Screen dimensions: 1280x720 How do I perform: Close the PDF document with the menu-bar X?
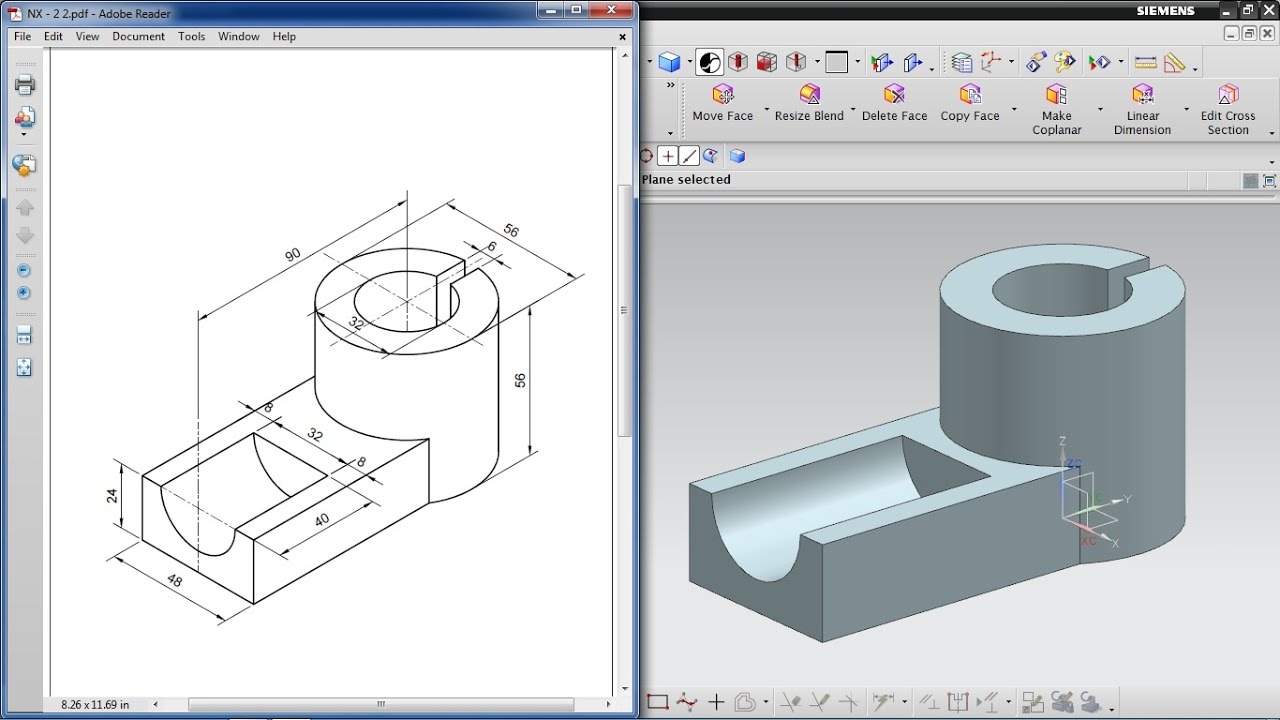coord(623,37)
